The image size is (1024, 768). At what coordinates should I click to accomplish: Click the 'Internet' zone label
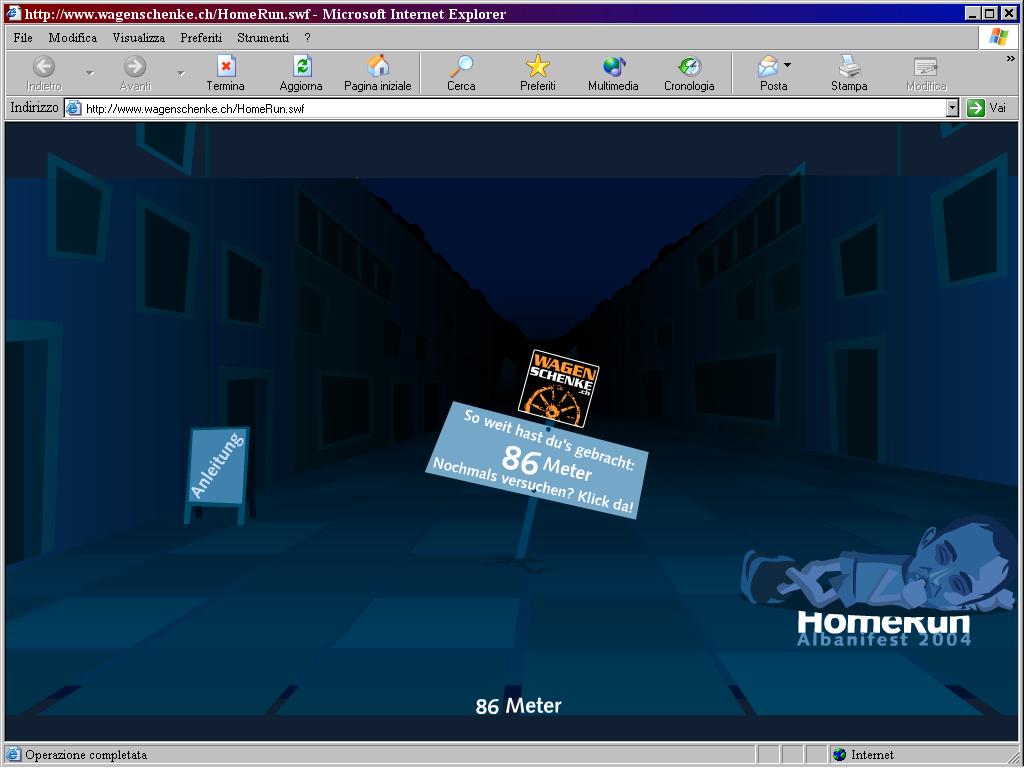[872, 755]
